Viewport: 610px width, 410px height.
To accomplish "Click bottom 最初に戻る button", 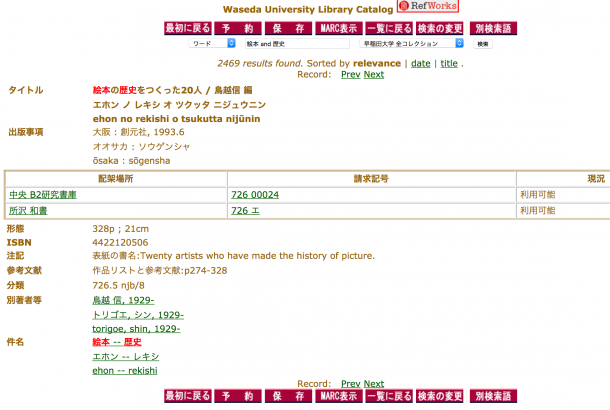I will (x=188, y=396).
